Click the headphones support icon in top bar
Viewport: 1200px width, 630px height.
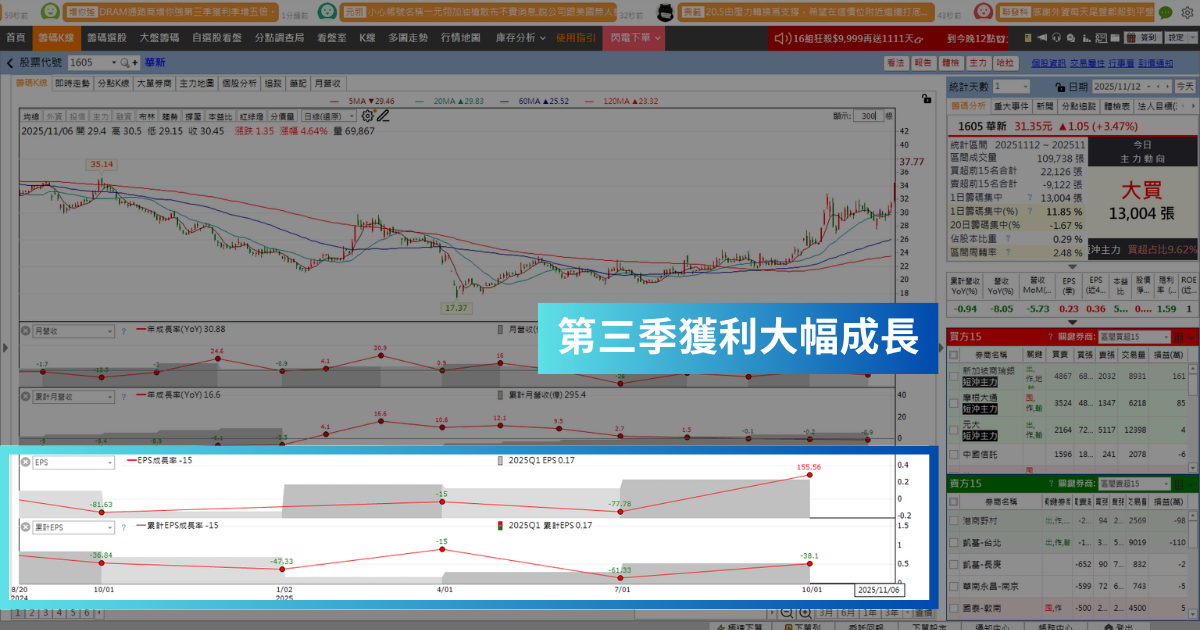(x=1057, y=37)
